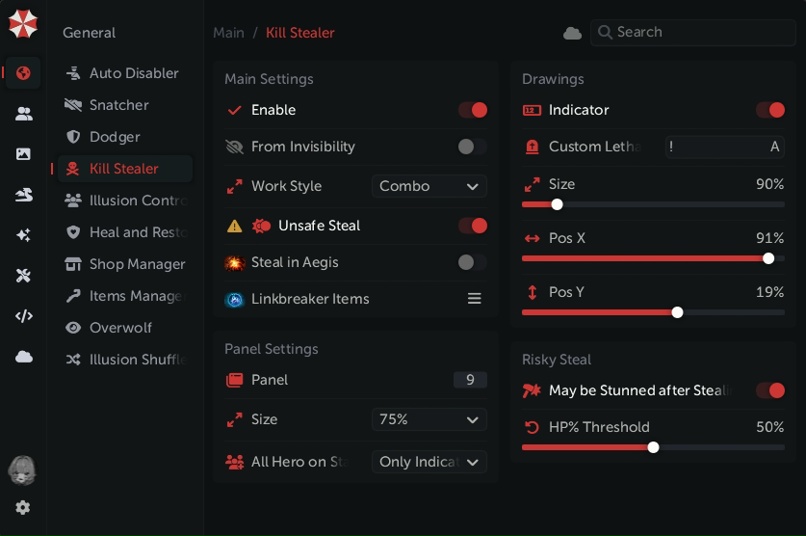Click the cloud icon beside the search box
Screen dimensions: 806x536
pyautogui.click(x=572, y=33)
